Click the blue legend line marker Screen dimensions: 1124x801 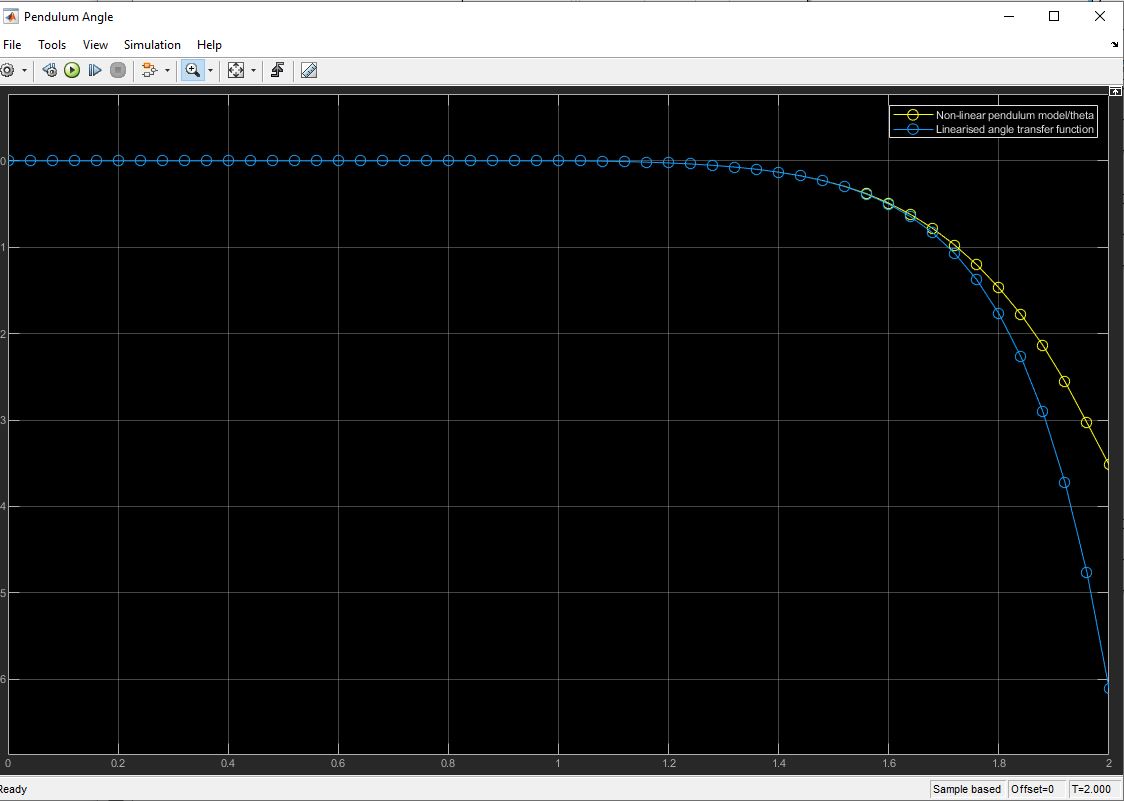(x=913, y=130)
